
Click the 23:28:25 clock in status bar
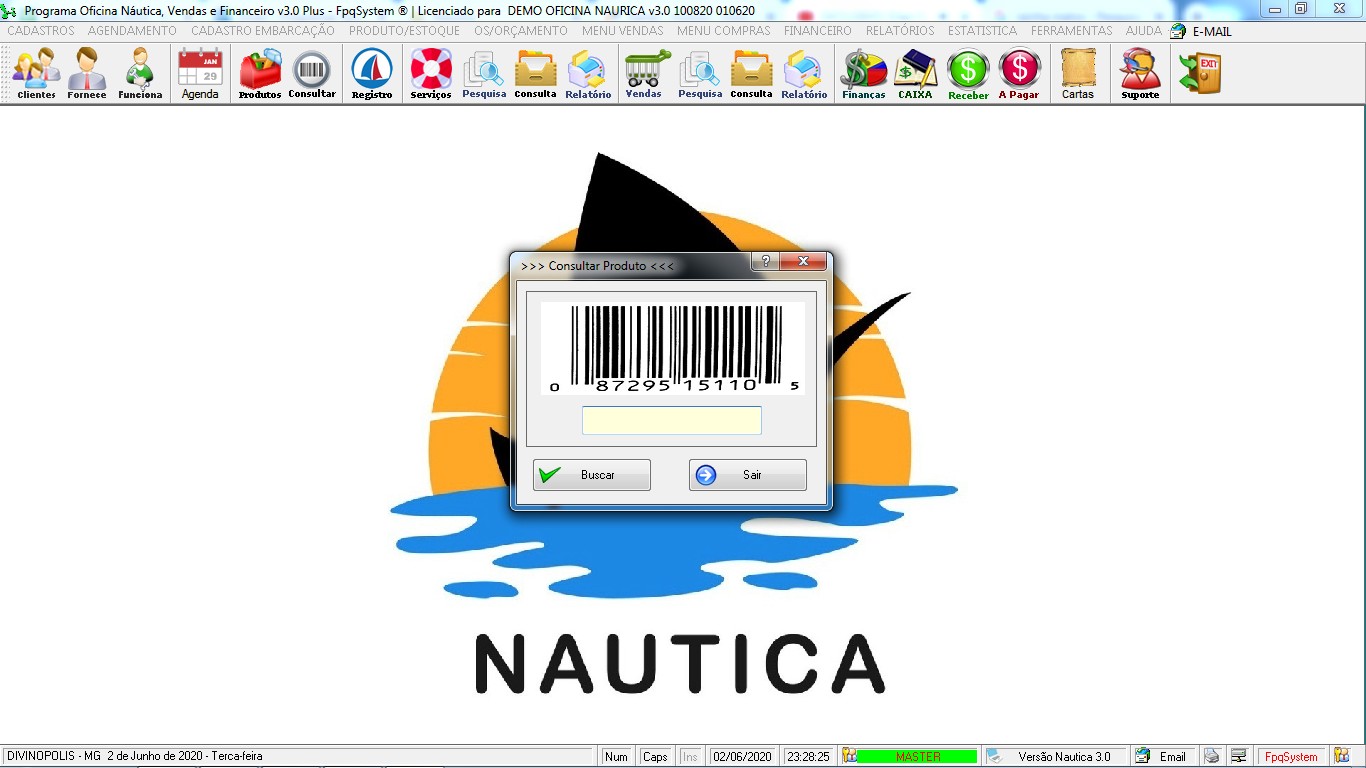(x=808, y=756)
